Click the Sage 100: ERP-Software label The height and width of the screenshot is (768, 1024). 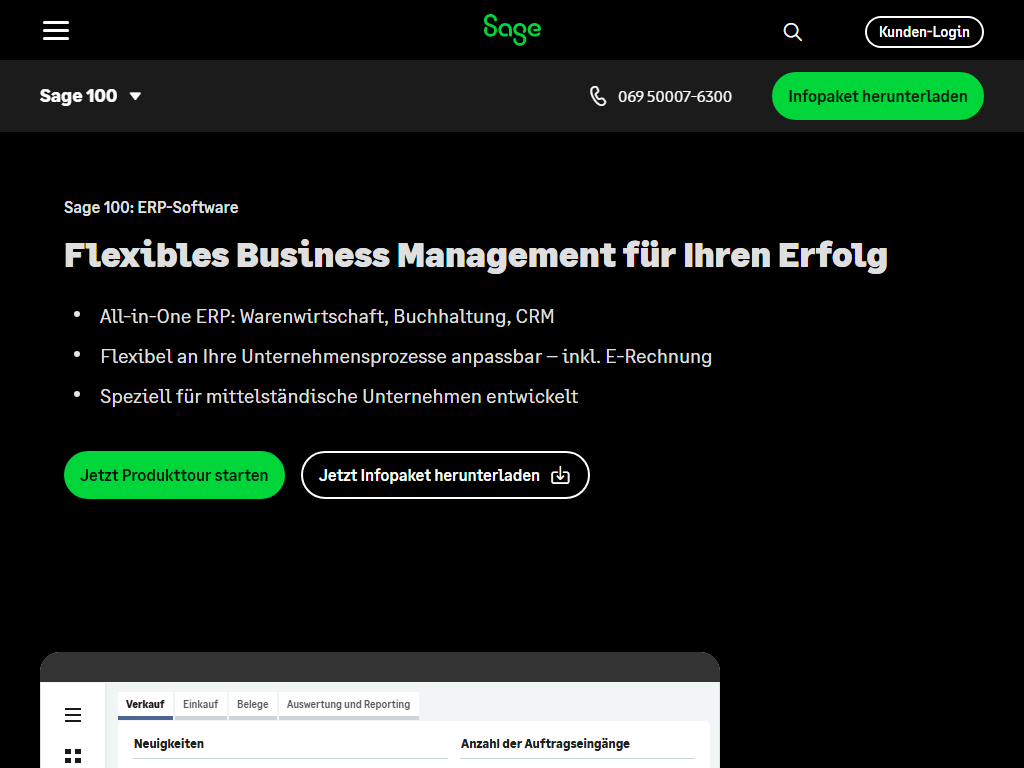(x=151, y=207)
